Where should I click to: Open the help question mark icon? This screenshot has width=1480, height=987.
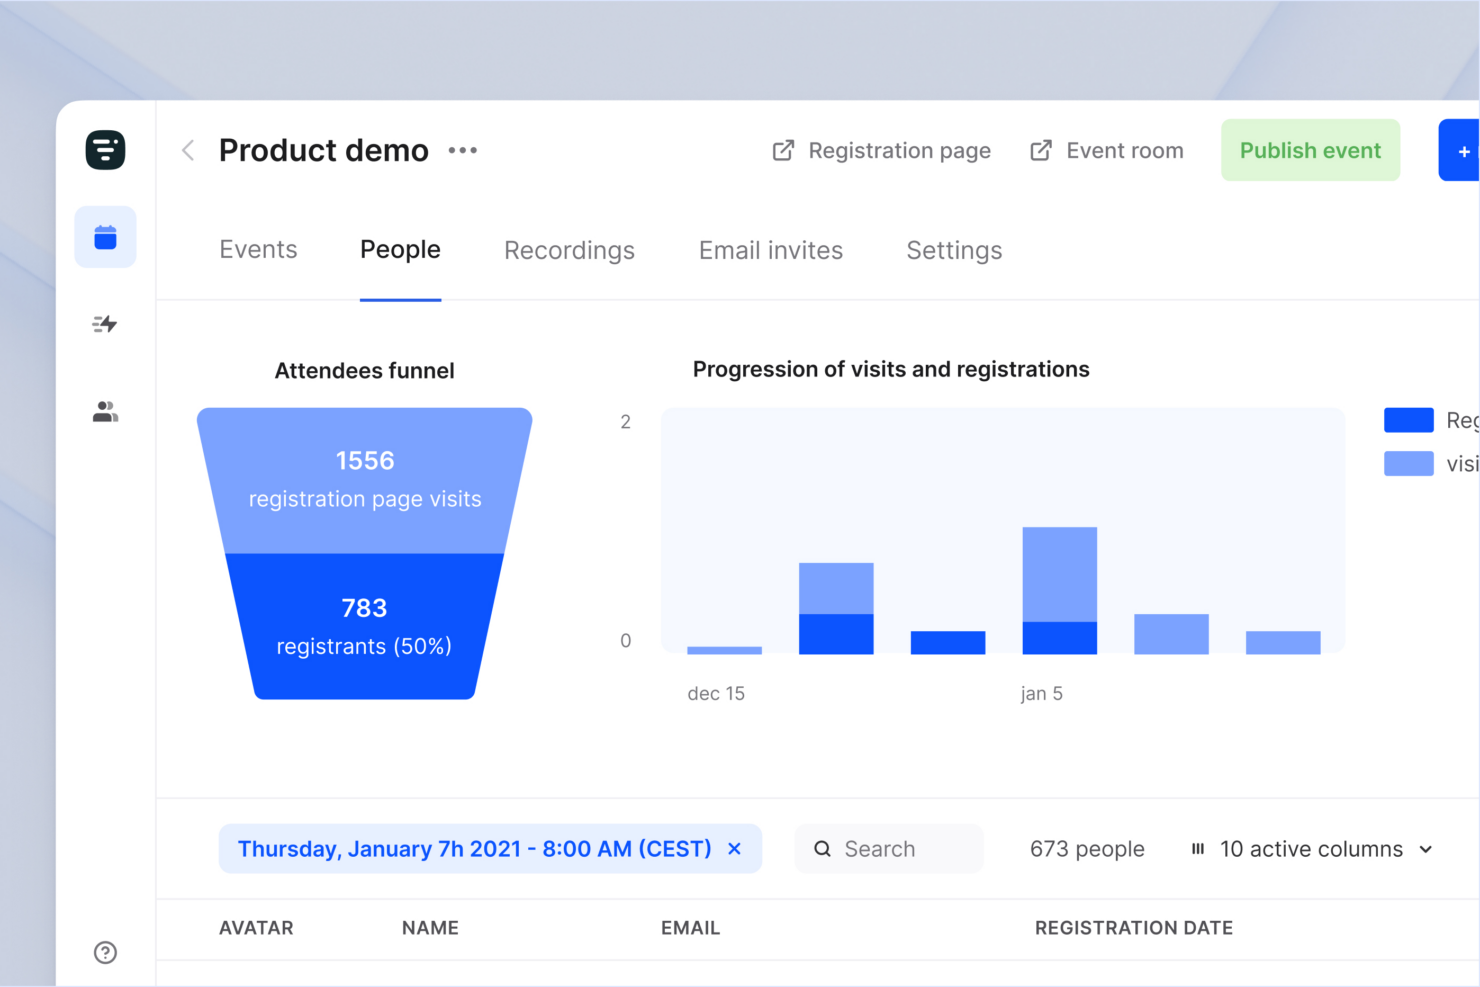105,952
